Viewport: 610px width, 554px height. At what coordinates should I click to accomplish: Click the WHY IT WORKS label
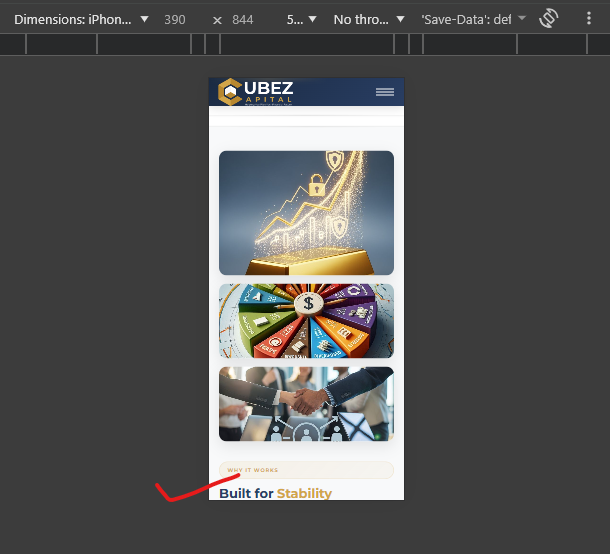(253, 470)
